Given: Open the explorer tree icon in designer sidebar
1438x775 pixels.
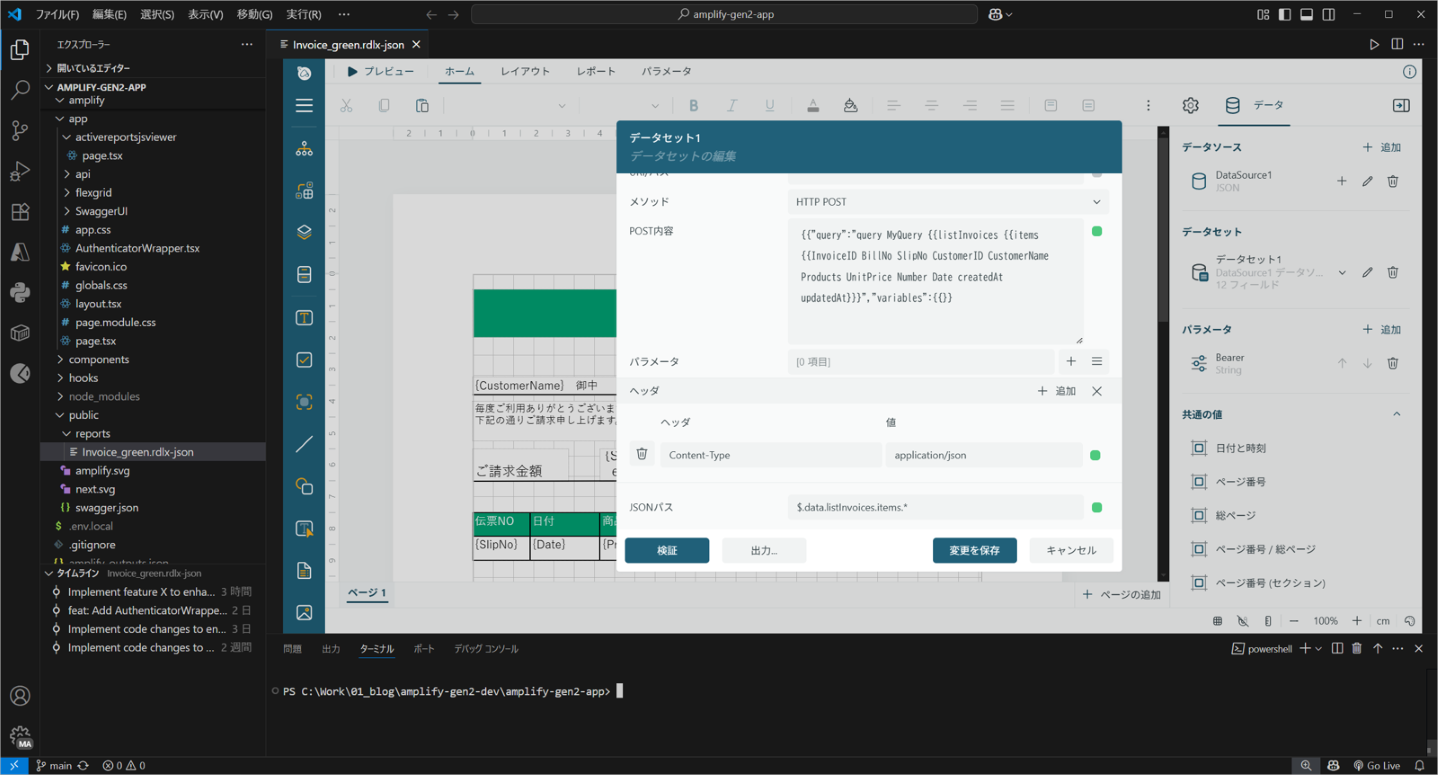Looking at the screenshot, I should click(x=304, y=149).
